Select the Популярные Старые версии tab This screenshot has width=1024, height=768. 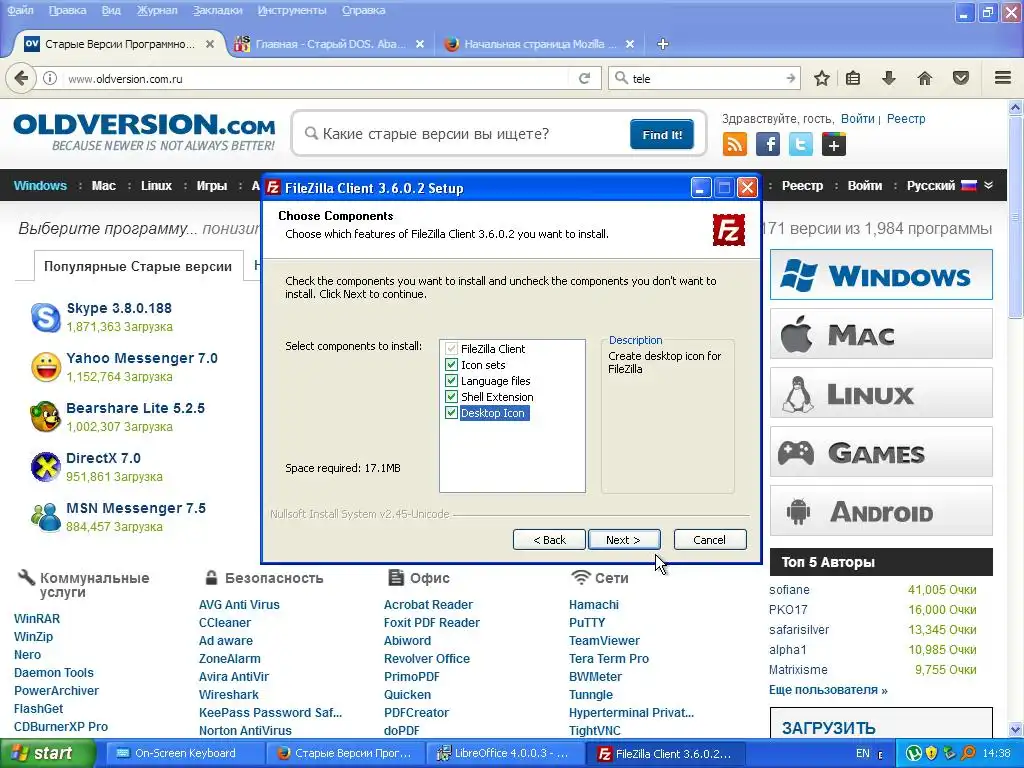pos(138,266)
